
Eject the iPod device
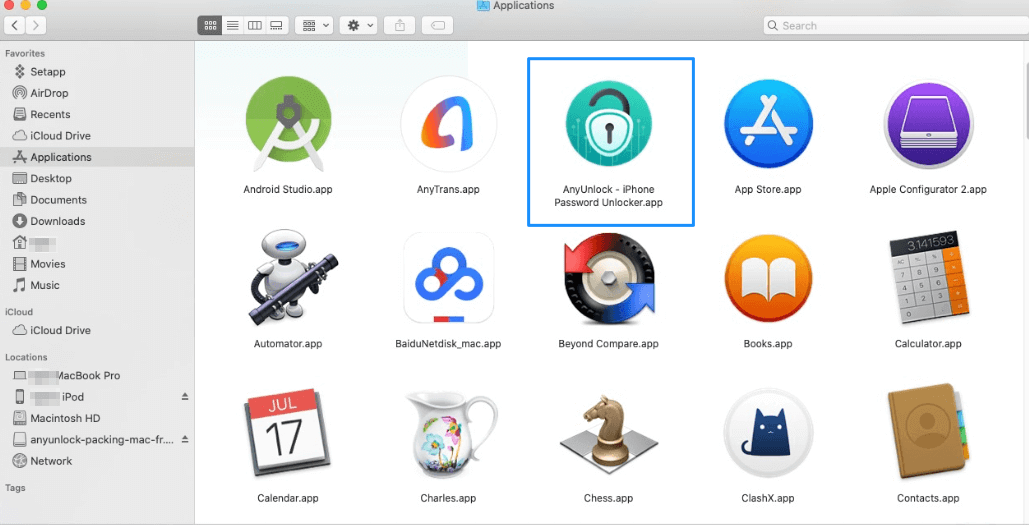click(185, 396)
